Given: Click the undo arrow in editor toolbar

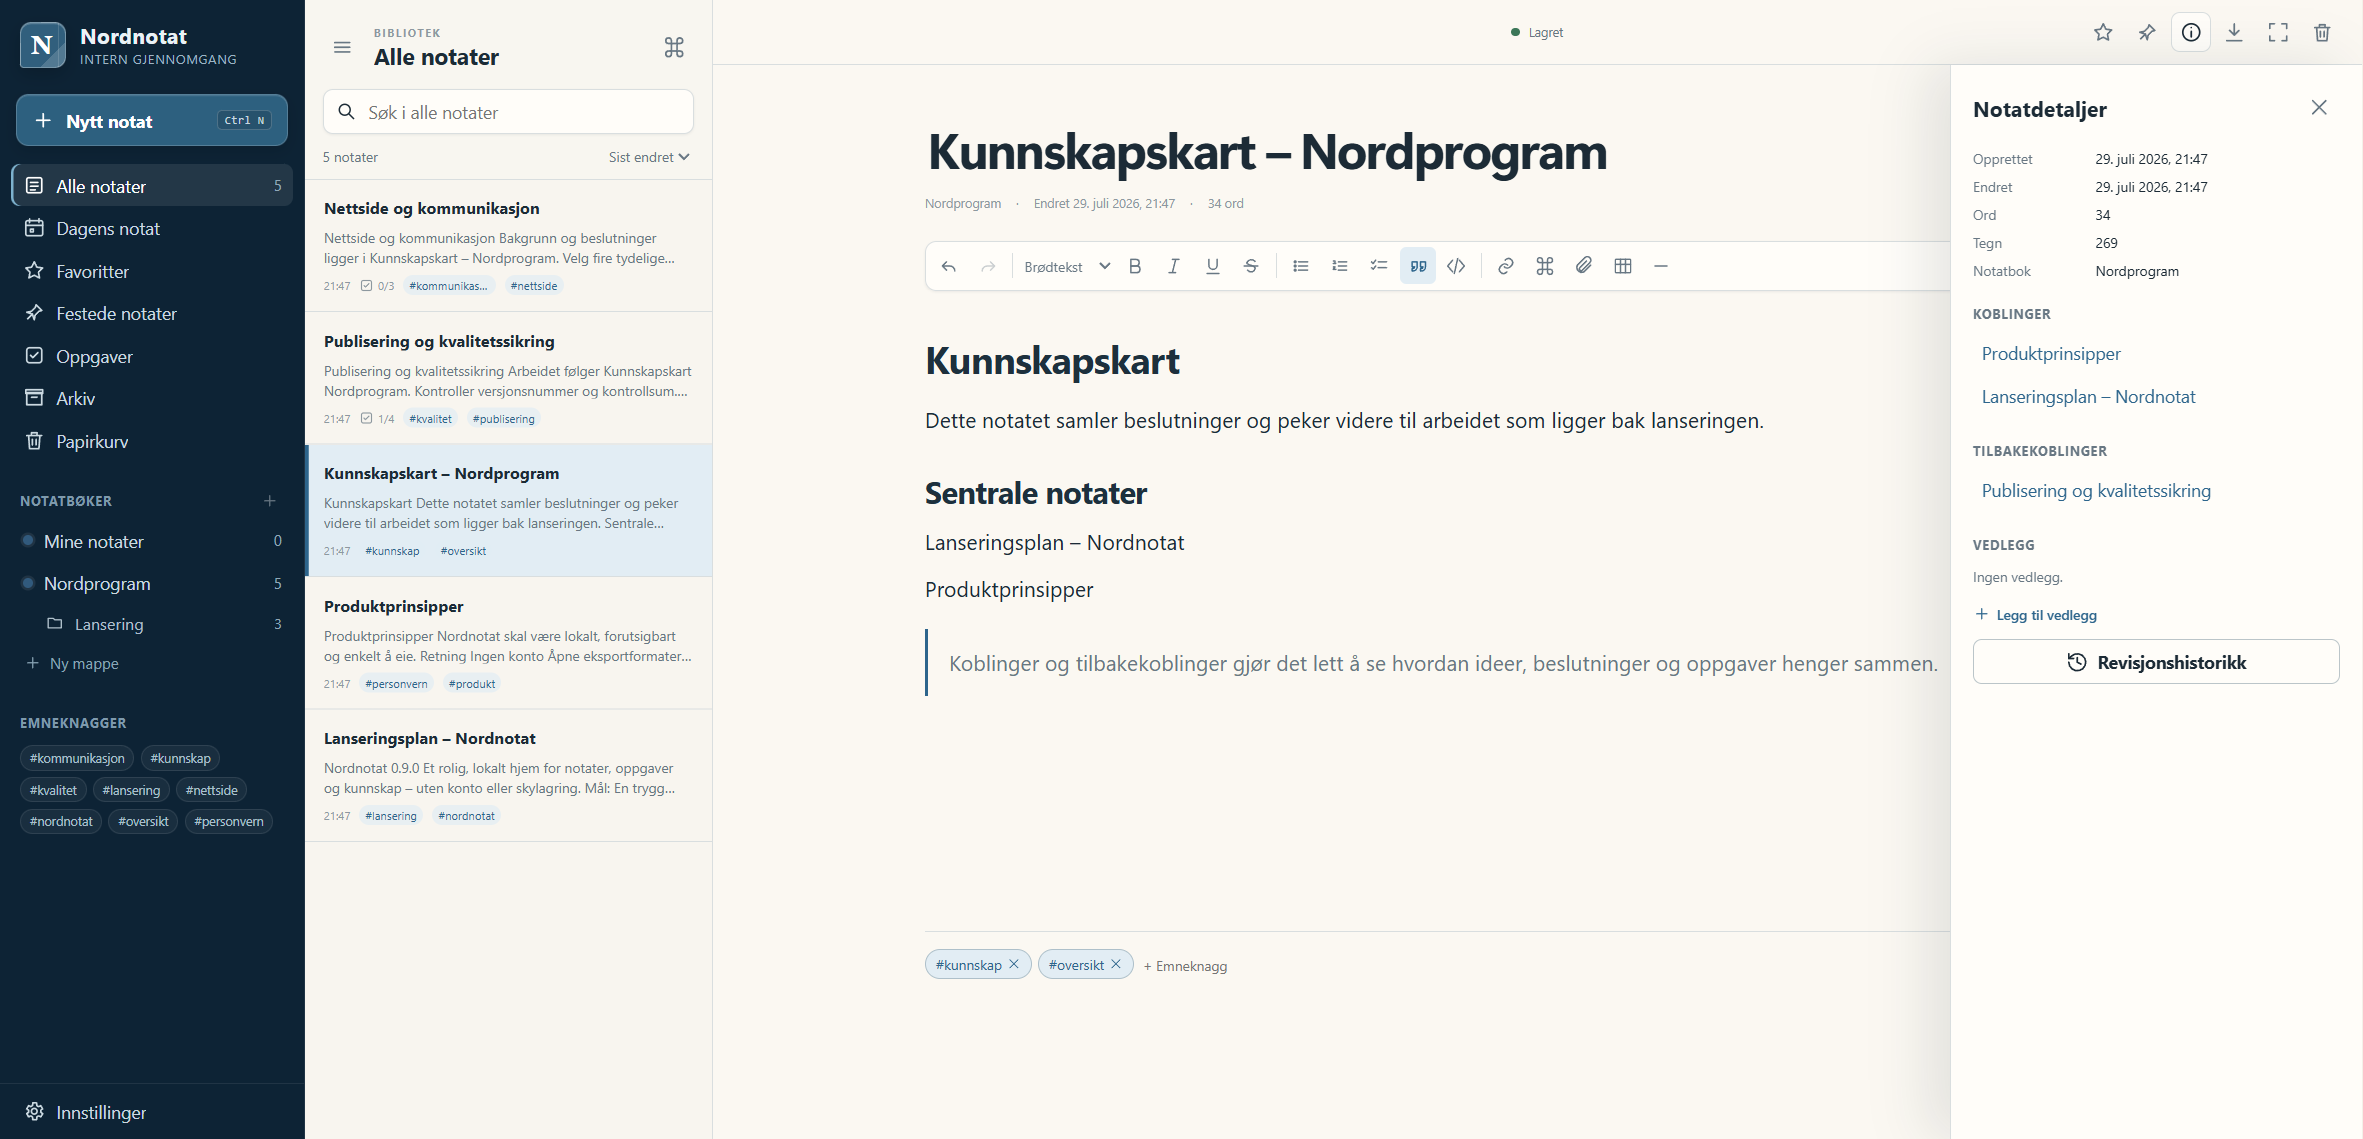Looking at the screenshot, I should tap(949, 266).
